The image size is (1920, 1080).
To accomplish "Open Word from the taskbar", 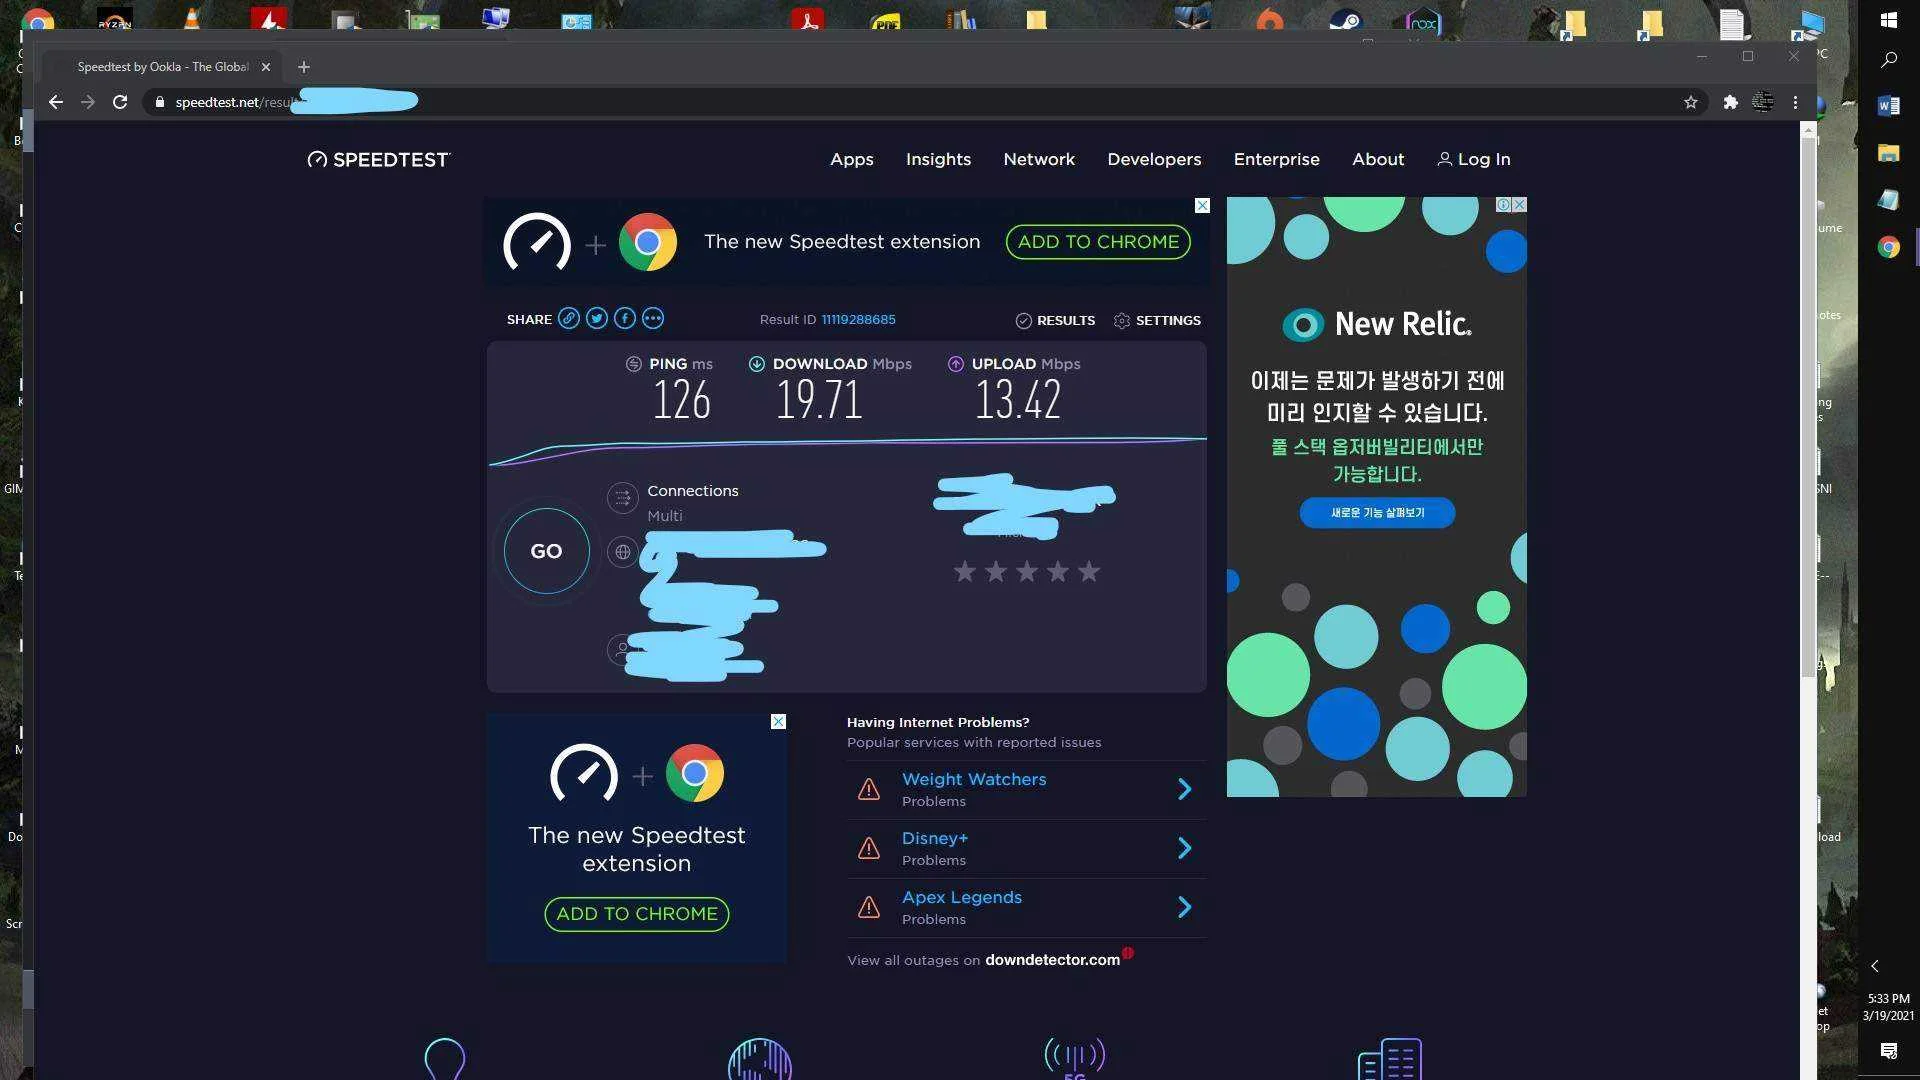I will pyautogui.click(x=1888, y=106).
